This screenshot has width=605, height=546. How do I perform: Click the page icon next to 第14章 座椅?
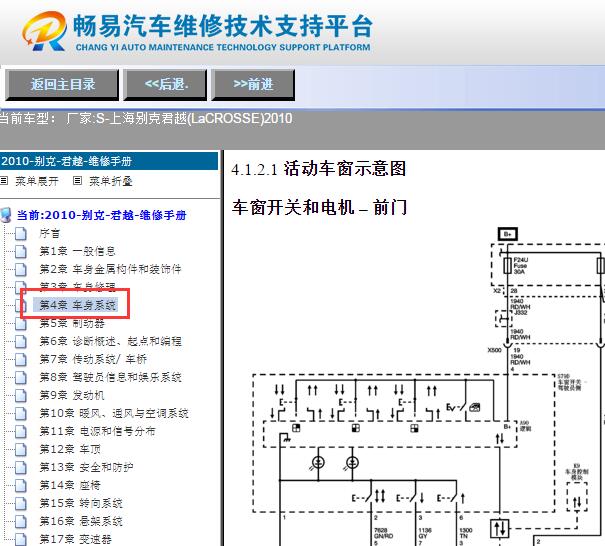tap(21, 485)
